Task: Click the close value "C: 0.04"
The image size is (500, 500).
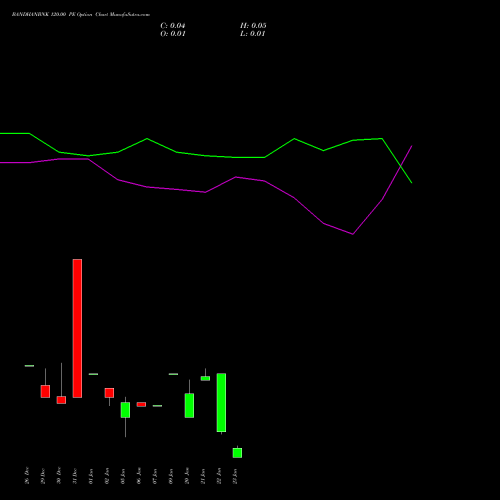Action: (x=173, y=26)
